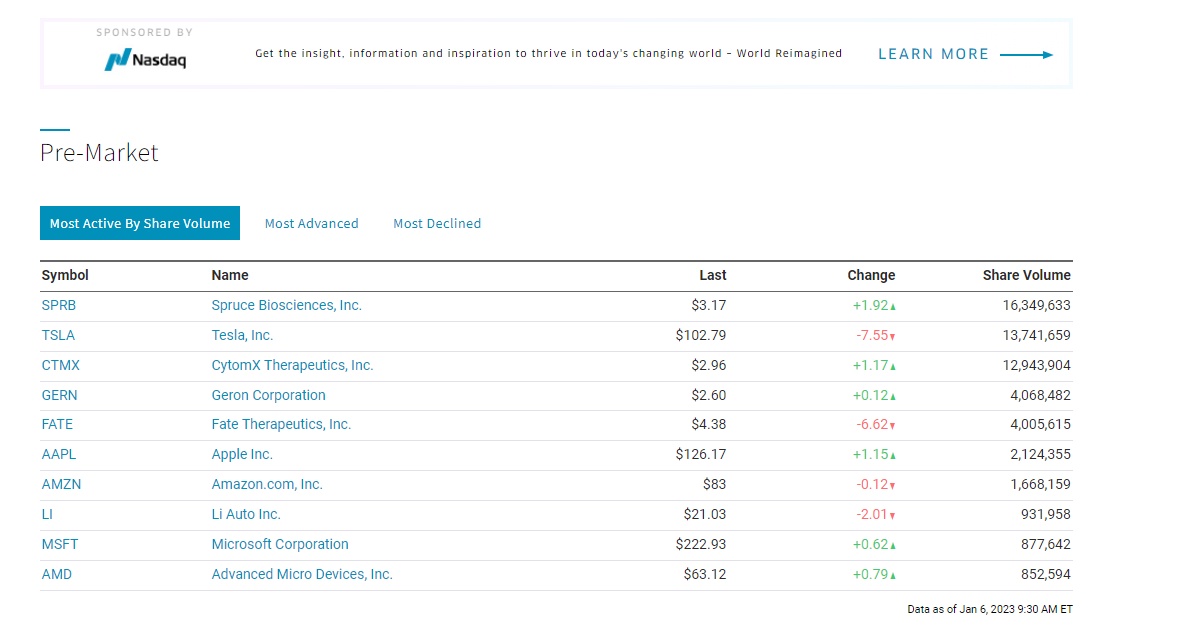
Task: Click Amazon.com, Inc. name link
Action: click(x=267, y=484)
